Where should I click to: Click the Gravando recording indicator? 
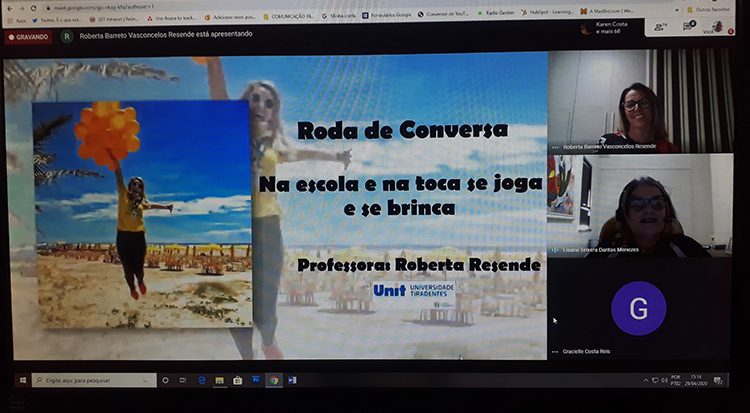click(x=27, y=36)
